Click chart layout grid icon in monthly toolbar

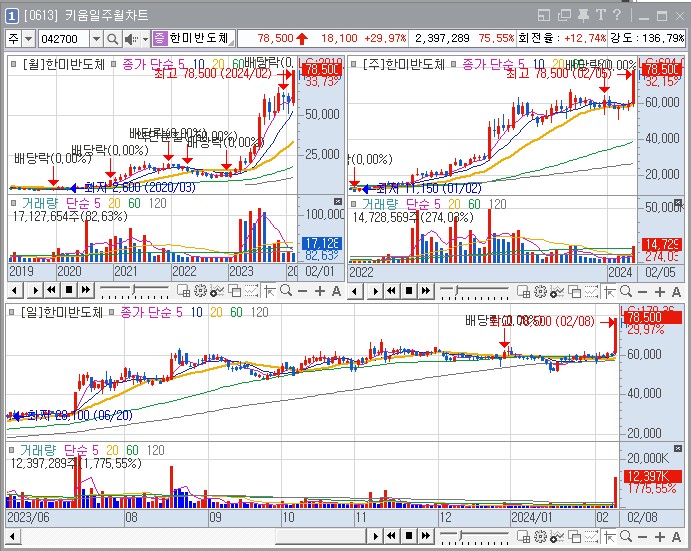pos(183,291)
